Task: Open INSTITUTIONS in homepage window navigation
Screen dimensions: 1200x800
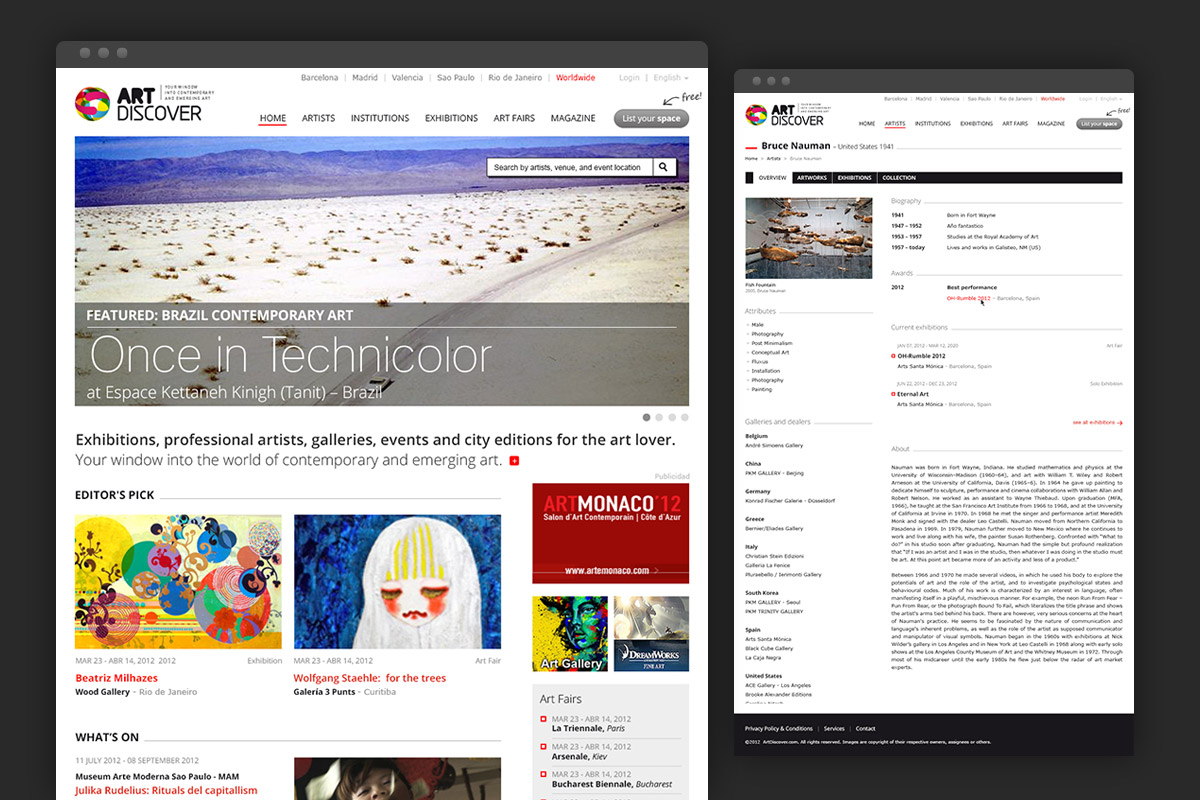Action: point(380,118)
